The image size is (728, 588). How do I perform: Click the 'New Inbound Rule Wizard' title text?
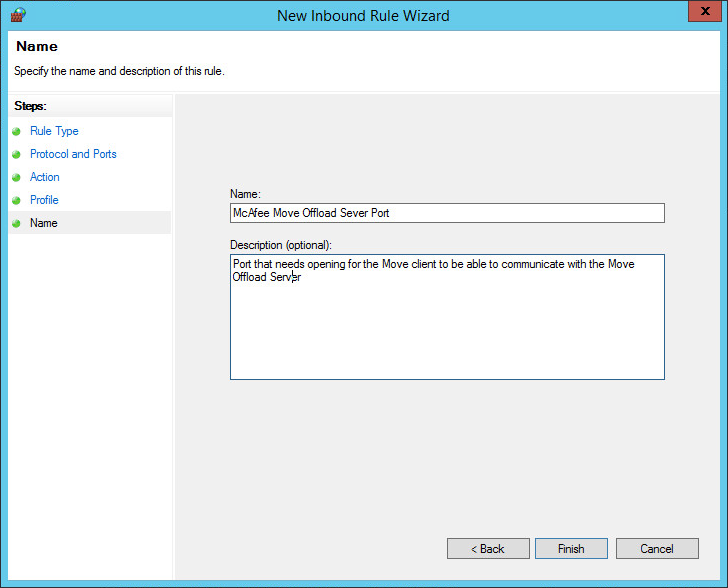click(363, 16)
